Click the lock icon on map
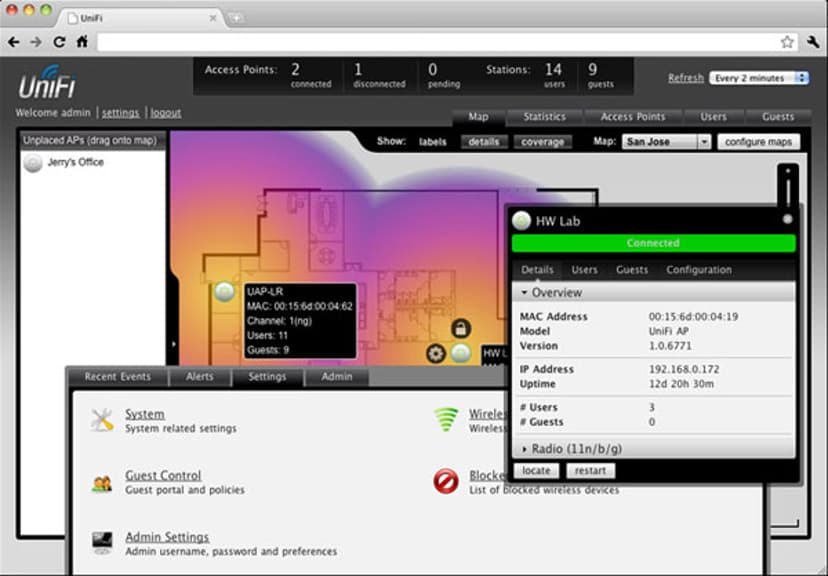 (x=461, y=328)
